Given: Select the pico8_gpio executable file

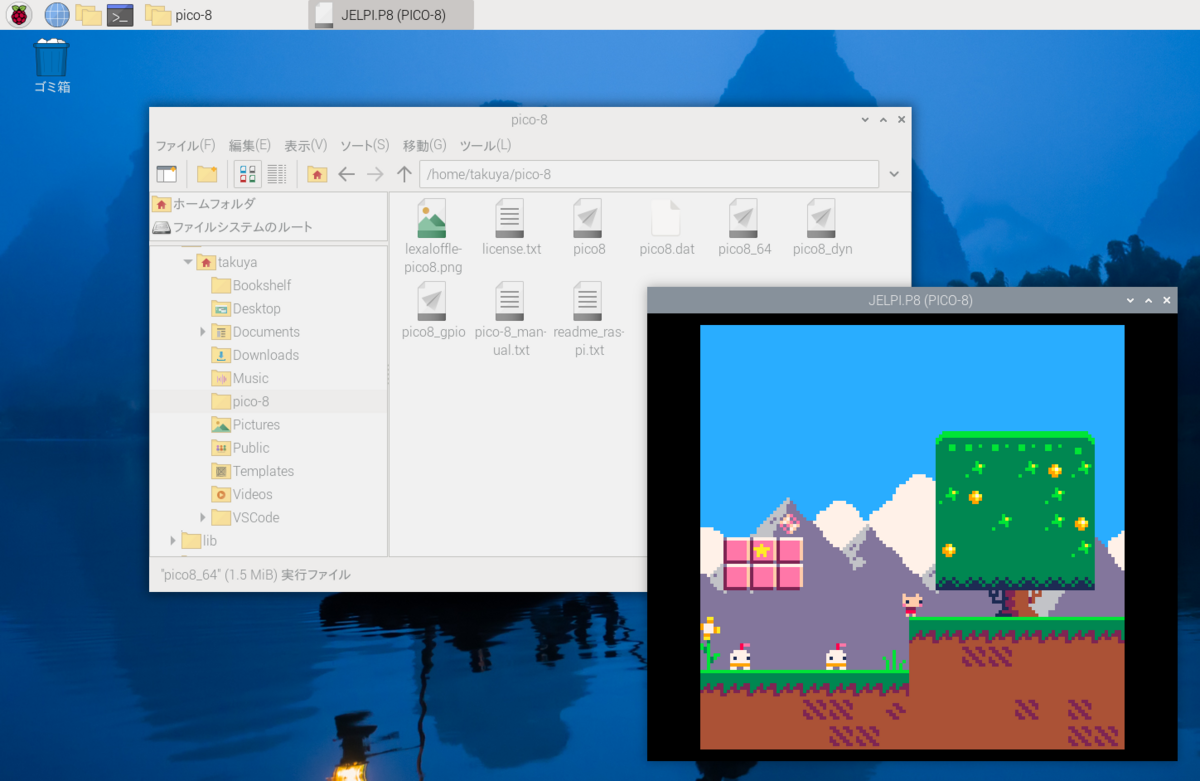Looking at the screenshot, I should (x=433, y=312).
